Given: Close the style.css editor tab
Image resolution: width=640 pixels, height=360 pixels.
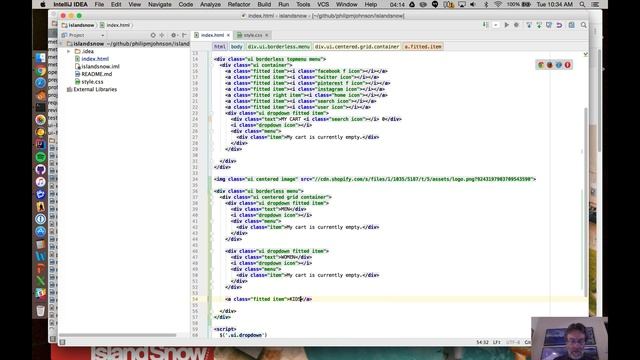Looking at the screenshot, I should point(267,35).
